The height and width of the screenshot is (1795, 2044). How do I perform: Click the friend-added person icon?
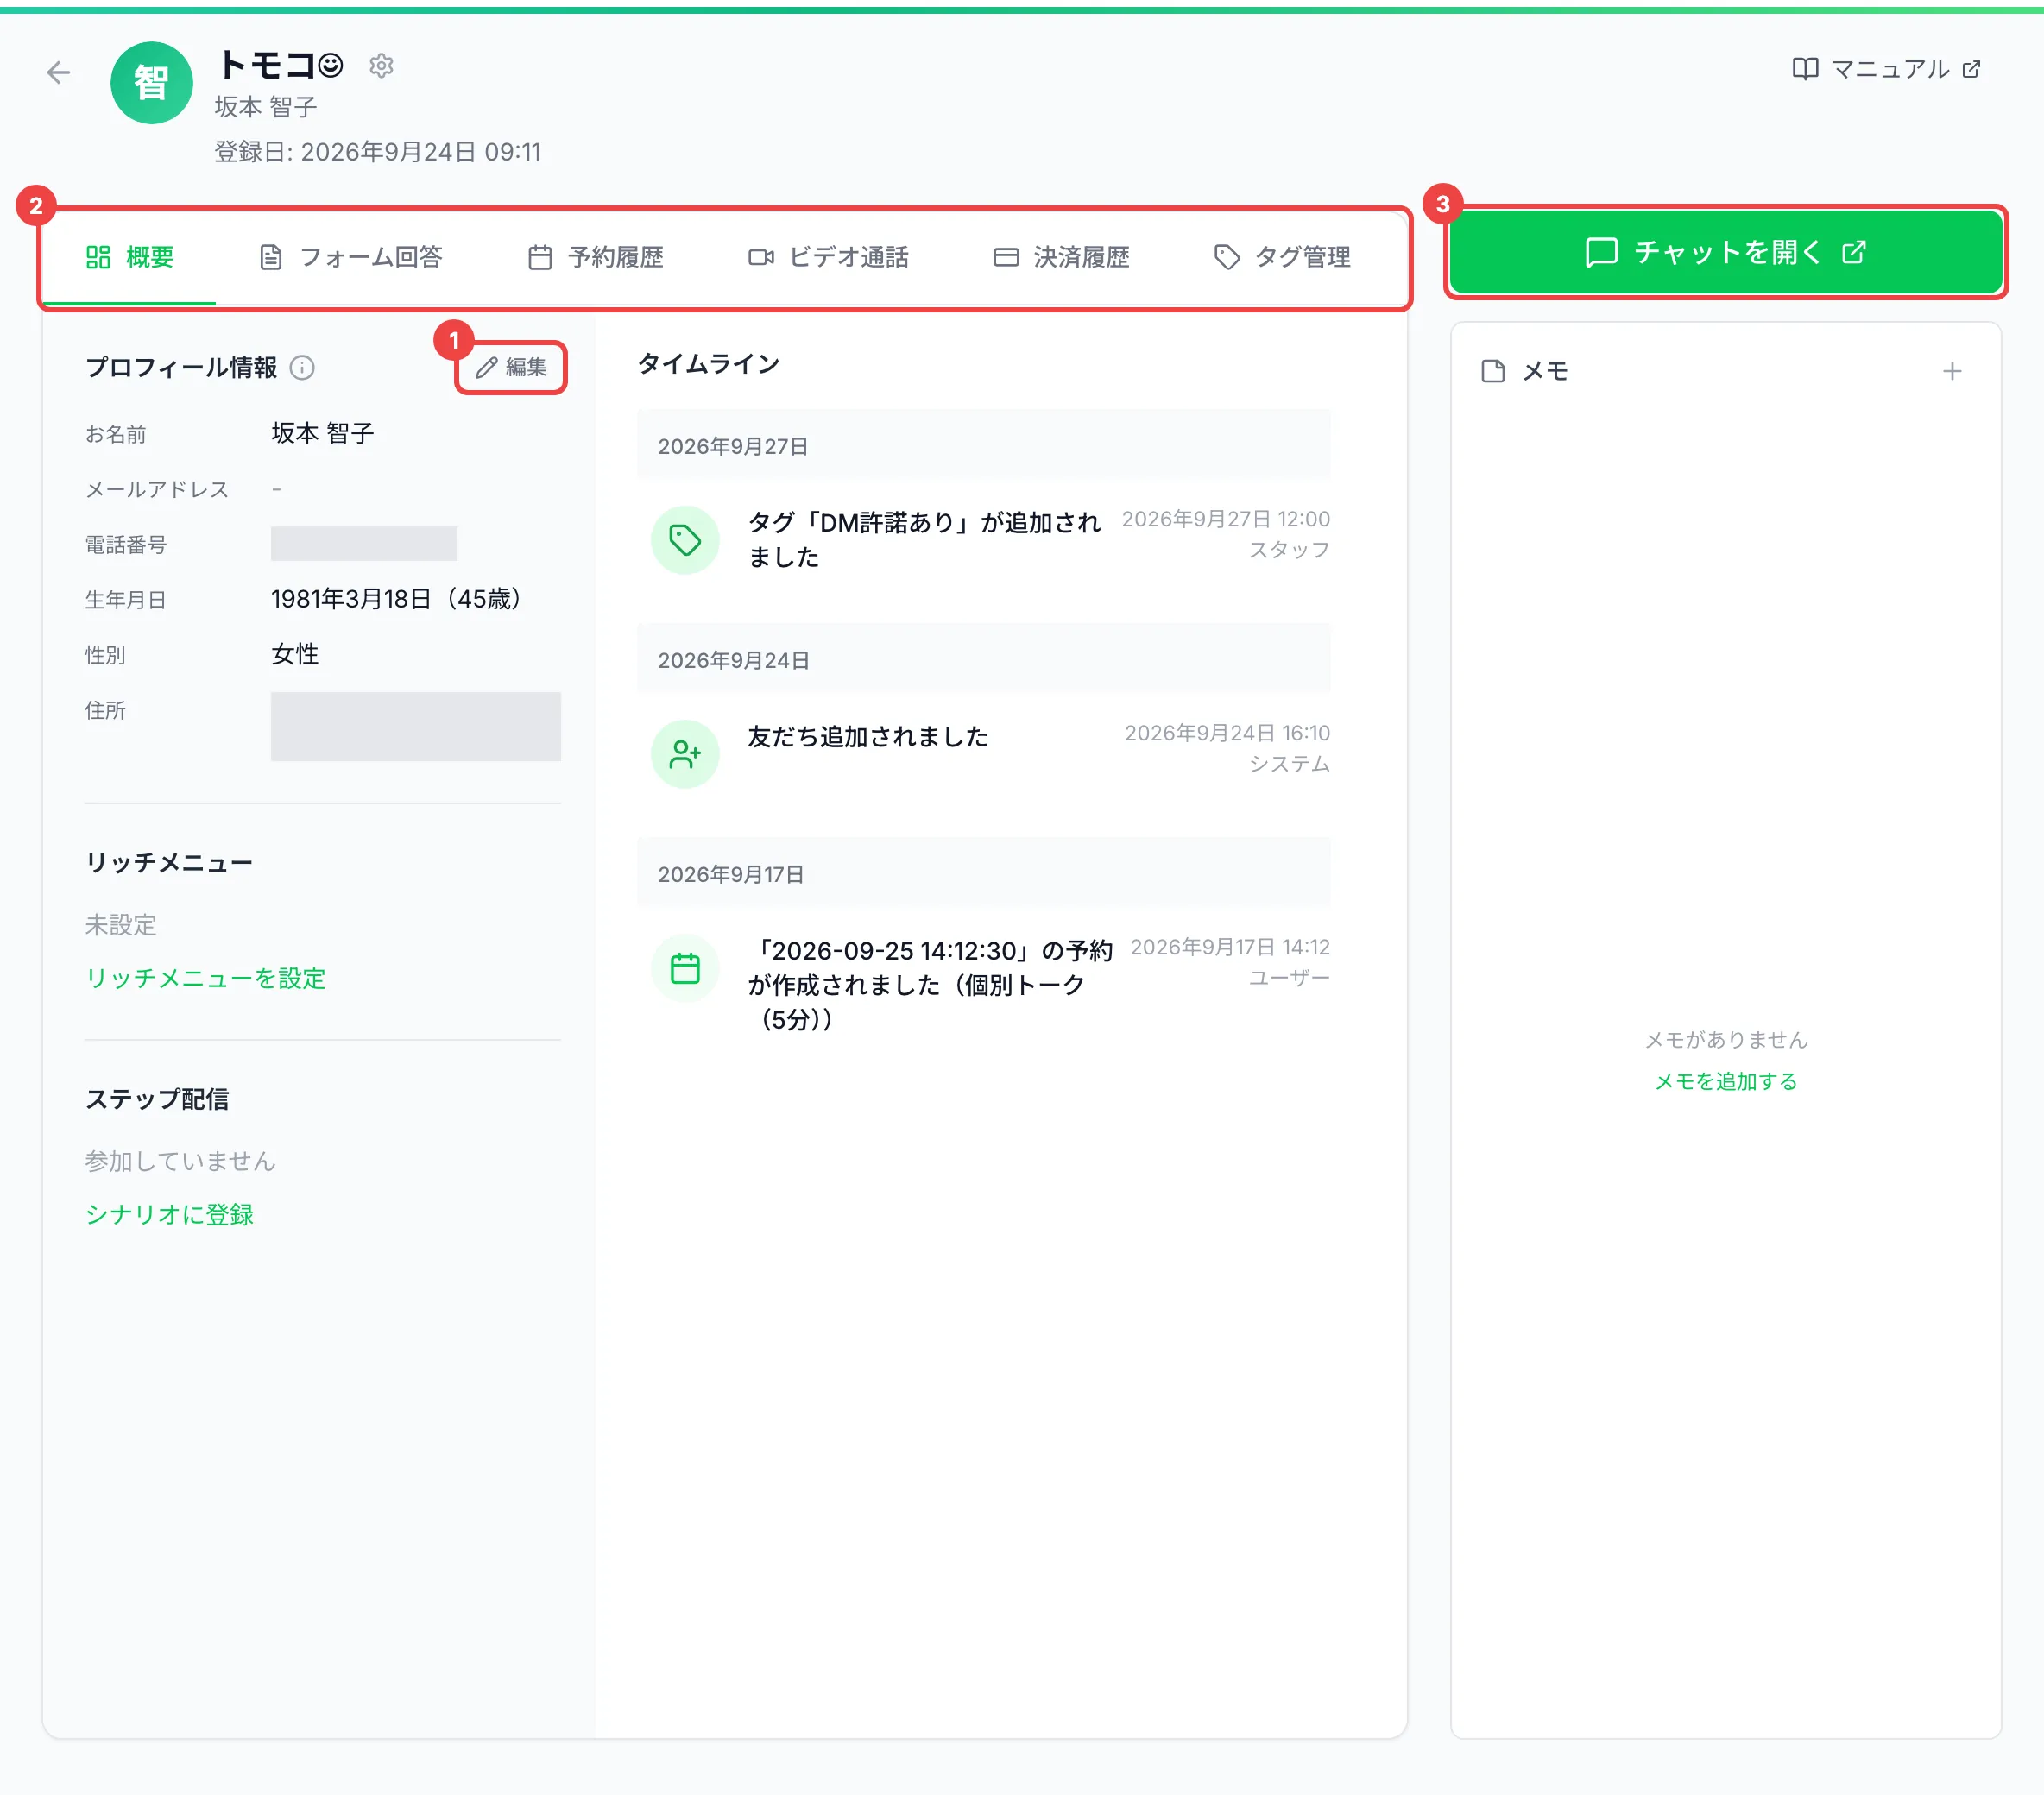point(685,754)
